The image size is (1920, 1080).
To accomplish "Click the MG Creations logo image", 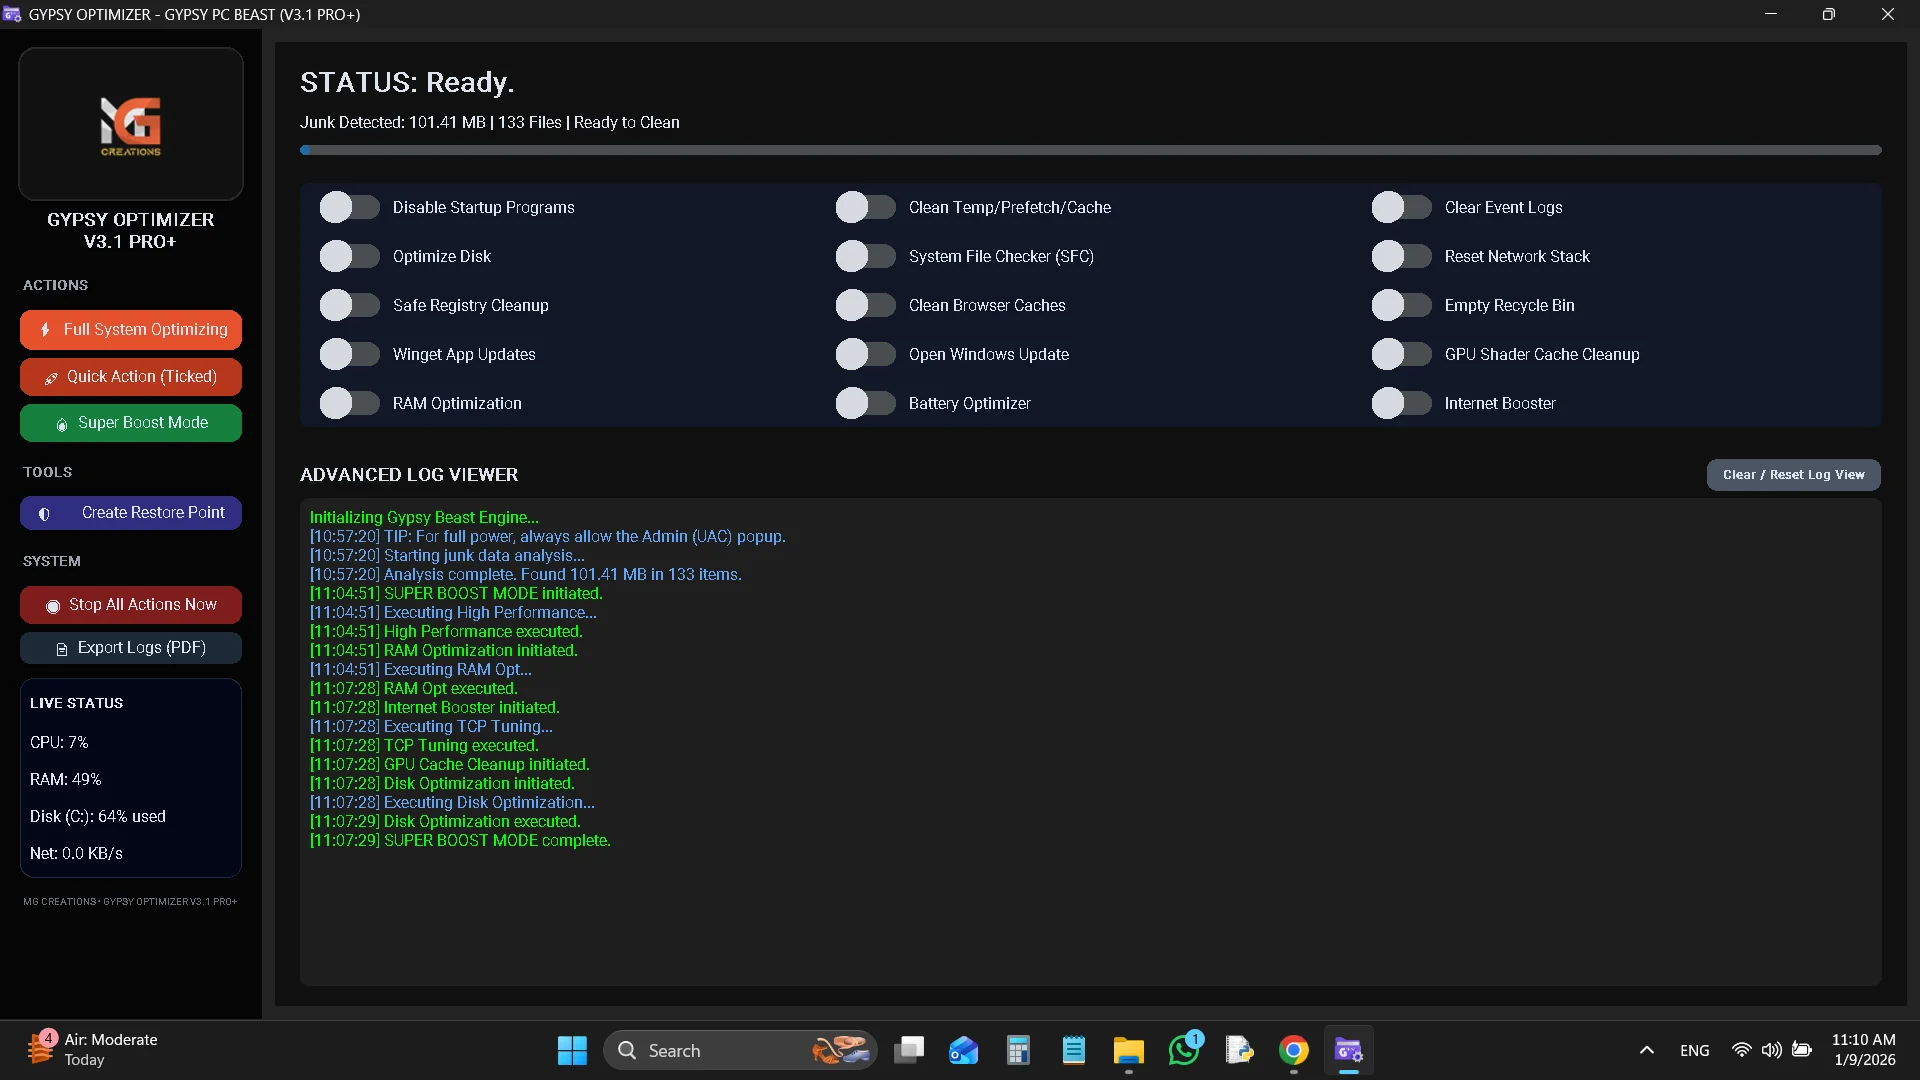I will click(130, 124).
